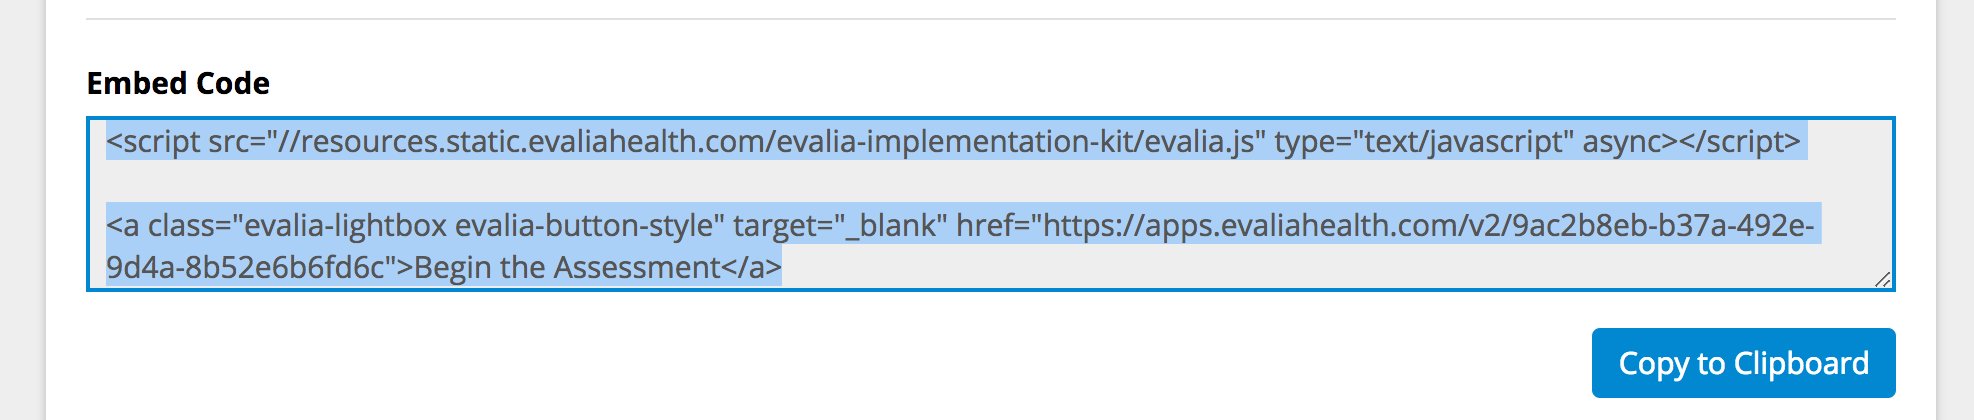Grab the embed code textarea resize handle

click(1882, 279)
